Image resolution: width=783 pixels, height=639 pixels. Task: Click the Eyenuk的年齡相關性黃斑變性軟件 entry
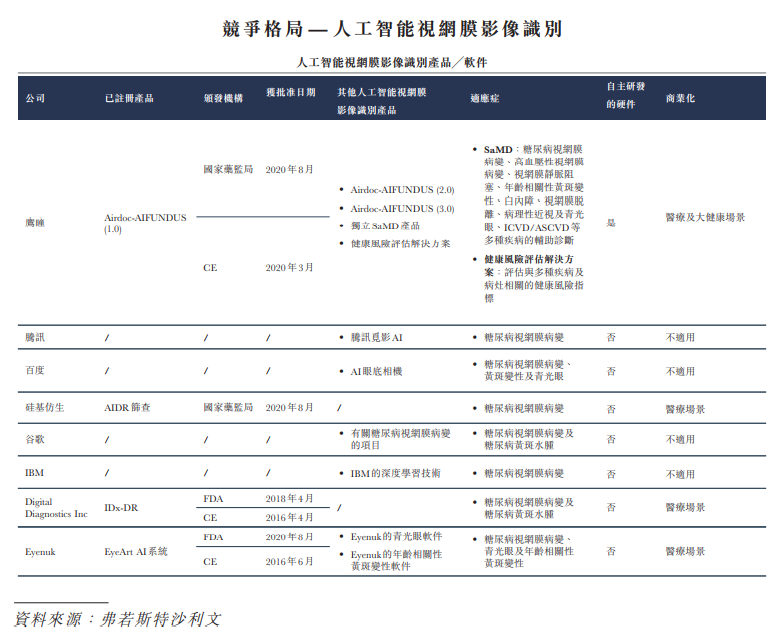coord(396,560)
